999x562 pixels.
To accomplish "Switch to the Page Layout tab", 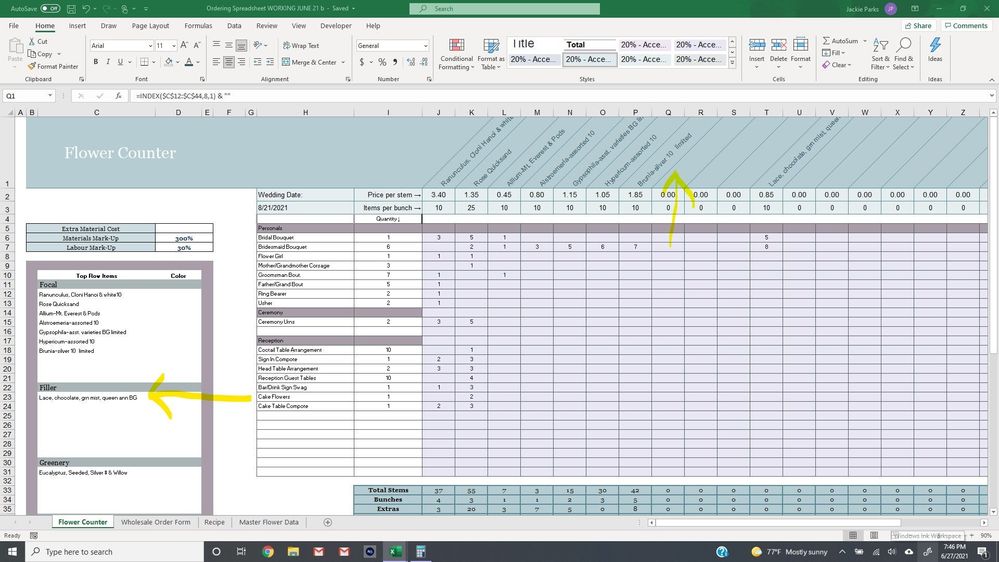I will [x=150, y=26].
